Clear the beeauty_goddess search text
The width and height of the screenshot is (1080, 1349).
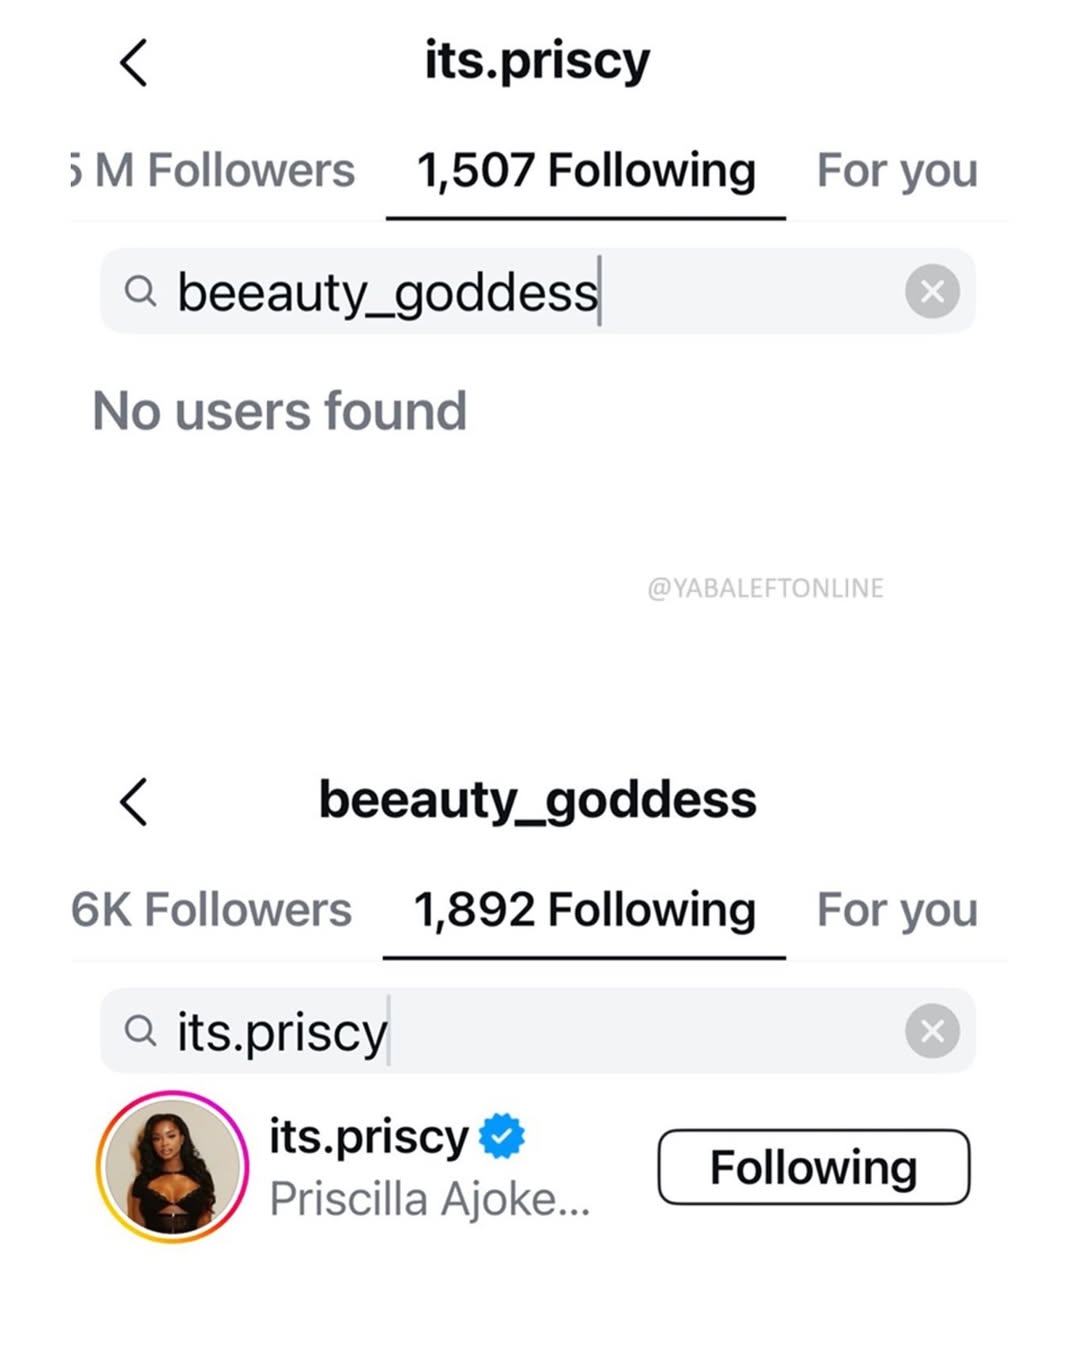[x=932, y=291]
